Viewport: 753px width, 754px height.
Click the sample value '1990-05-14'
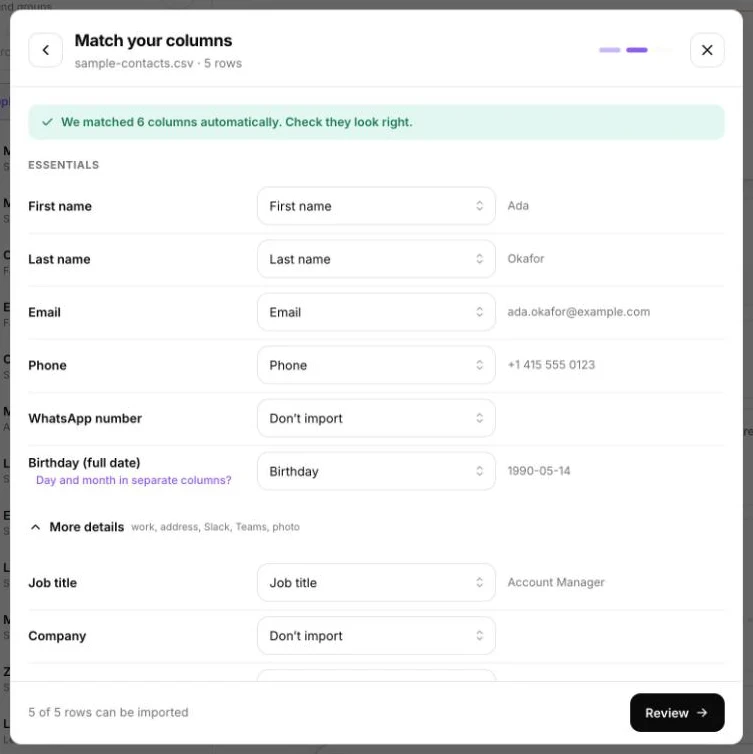click(539, 471)
